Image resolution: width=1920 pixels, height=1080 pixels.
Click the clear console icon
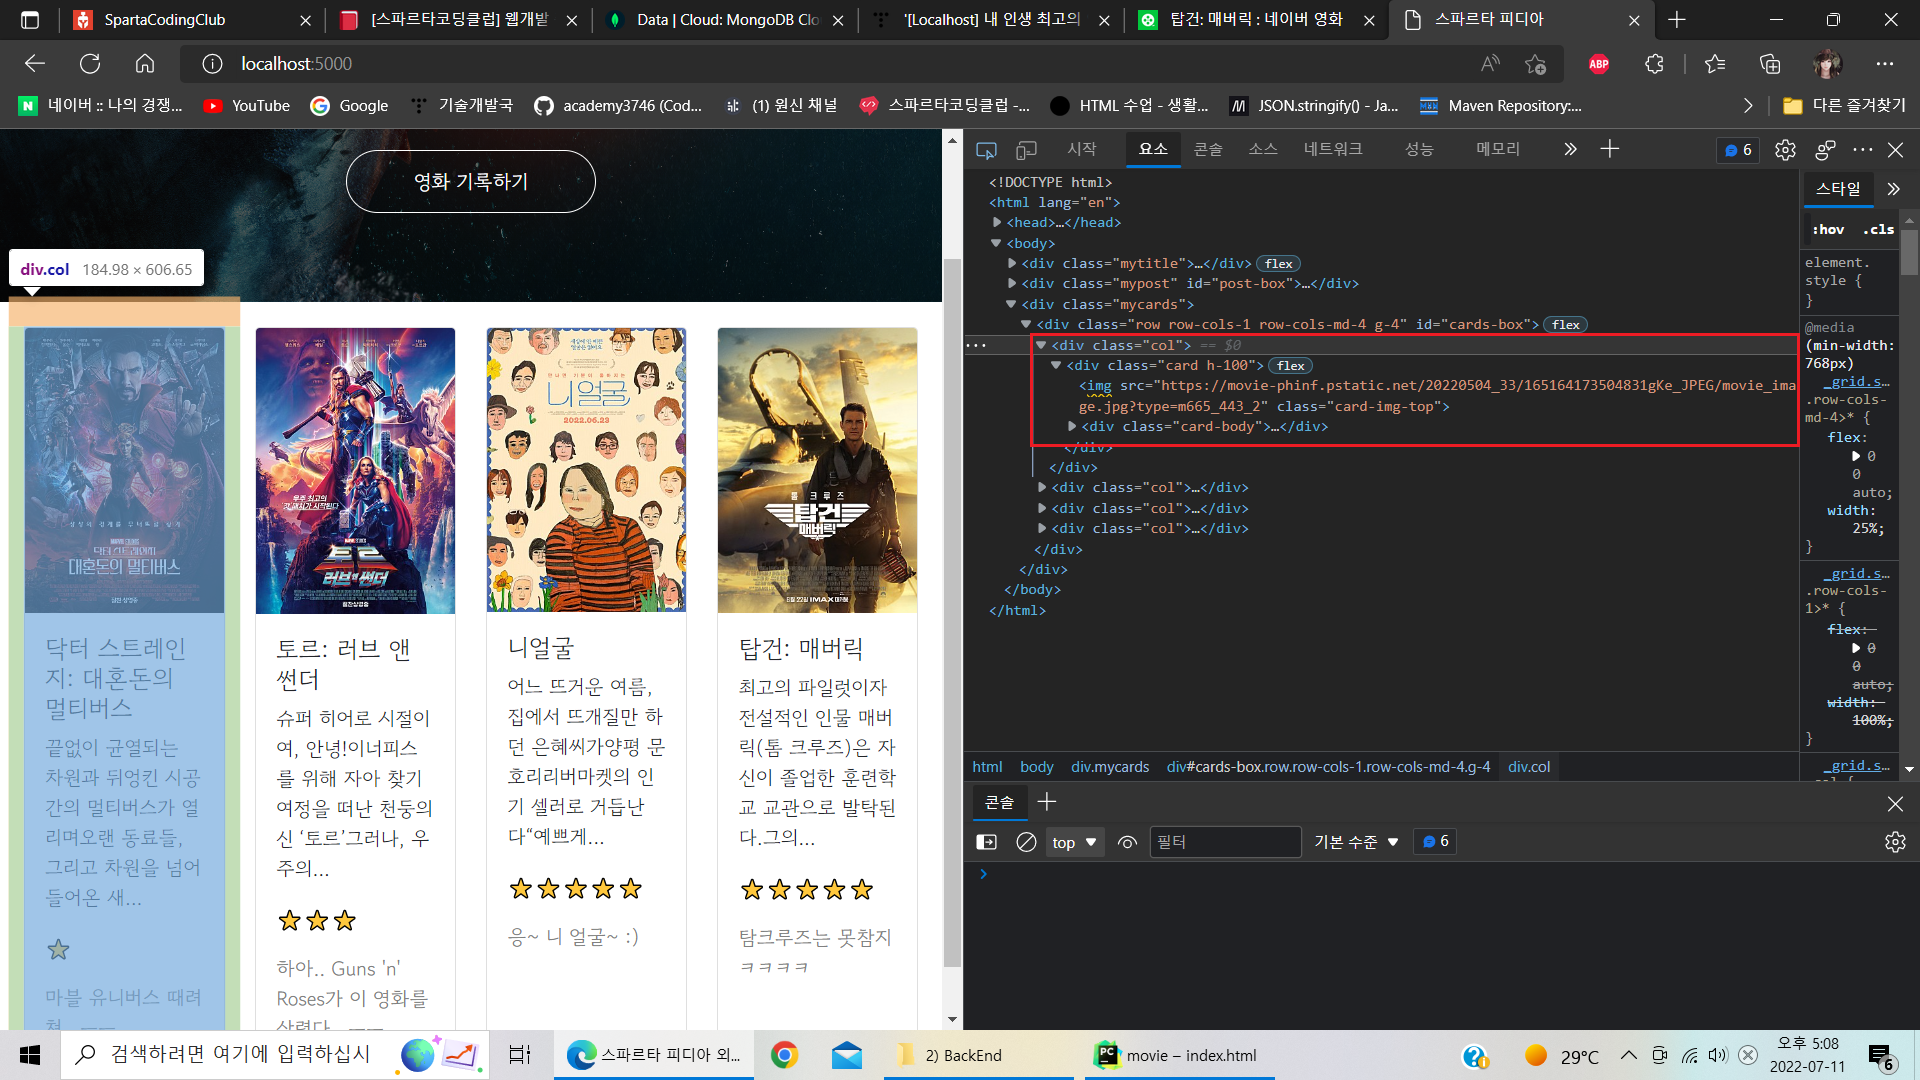pos(1026,842)
